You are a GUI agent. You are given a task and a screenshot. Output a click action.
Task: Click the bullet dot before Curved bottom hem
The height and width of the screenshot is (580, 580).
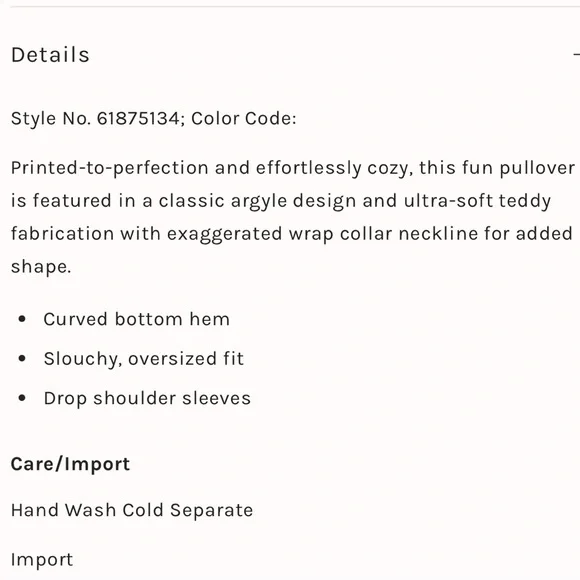click(x=22, y=319)
